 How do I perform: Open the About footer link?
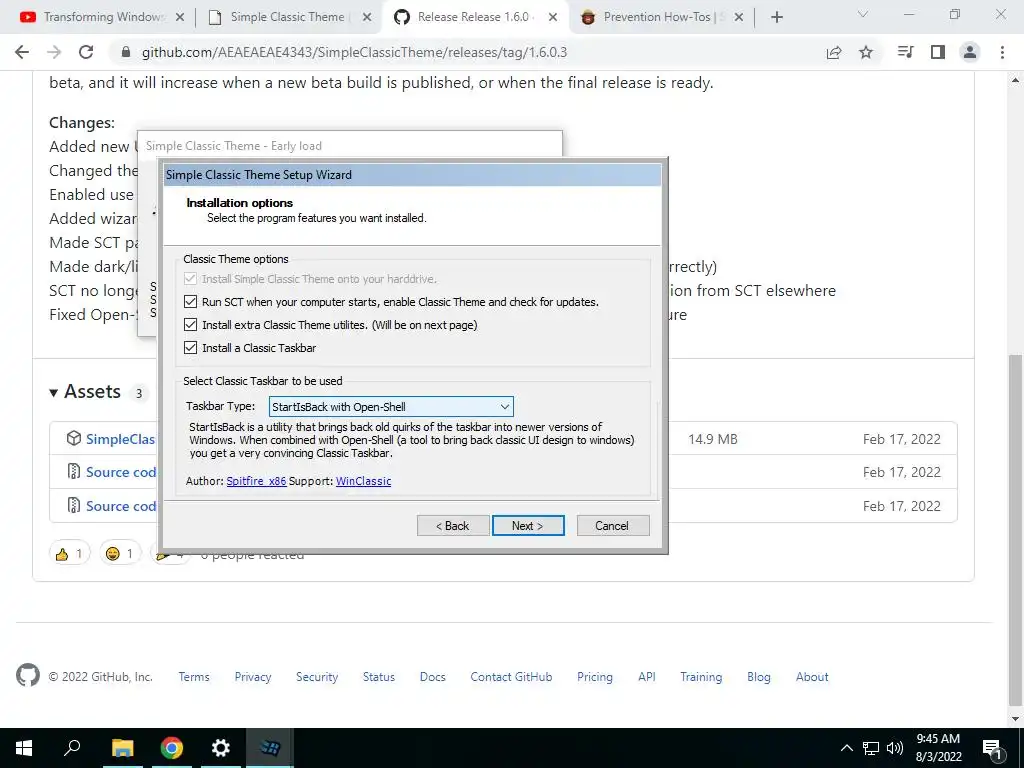click(x=812, y=677)
